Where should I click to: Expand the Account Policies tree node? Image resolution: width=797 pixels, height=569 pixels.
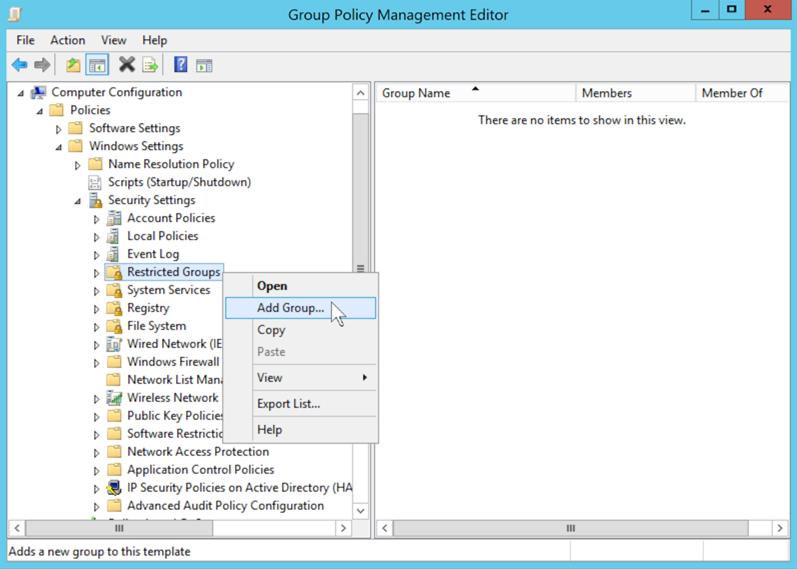(x=97, y=219)
